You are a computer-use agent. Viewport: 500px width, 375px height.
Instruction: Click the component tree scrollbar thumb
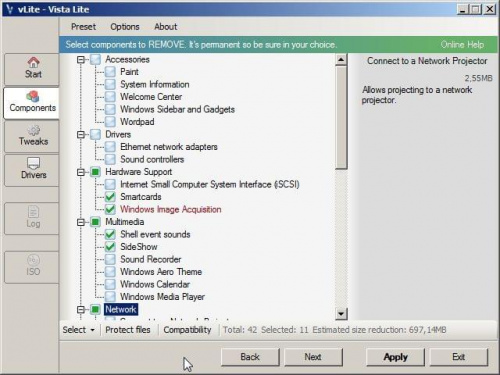341,117
